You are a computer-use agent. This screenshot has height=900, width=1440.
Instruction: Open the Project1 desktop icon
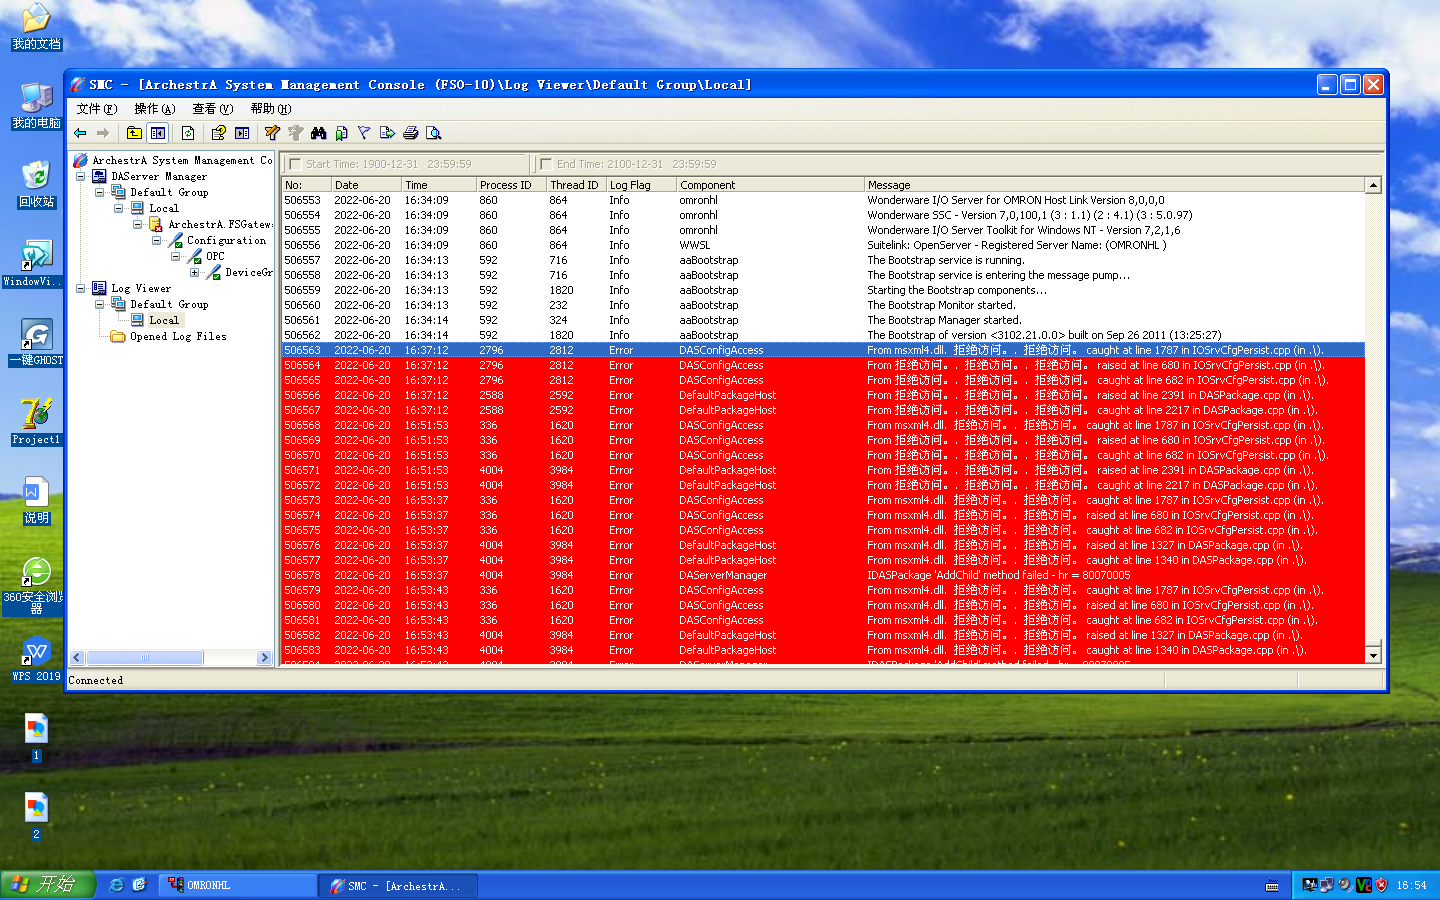pos(36,422)
